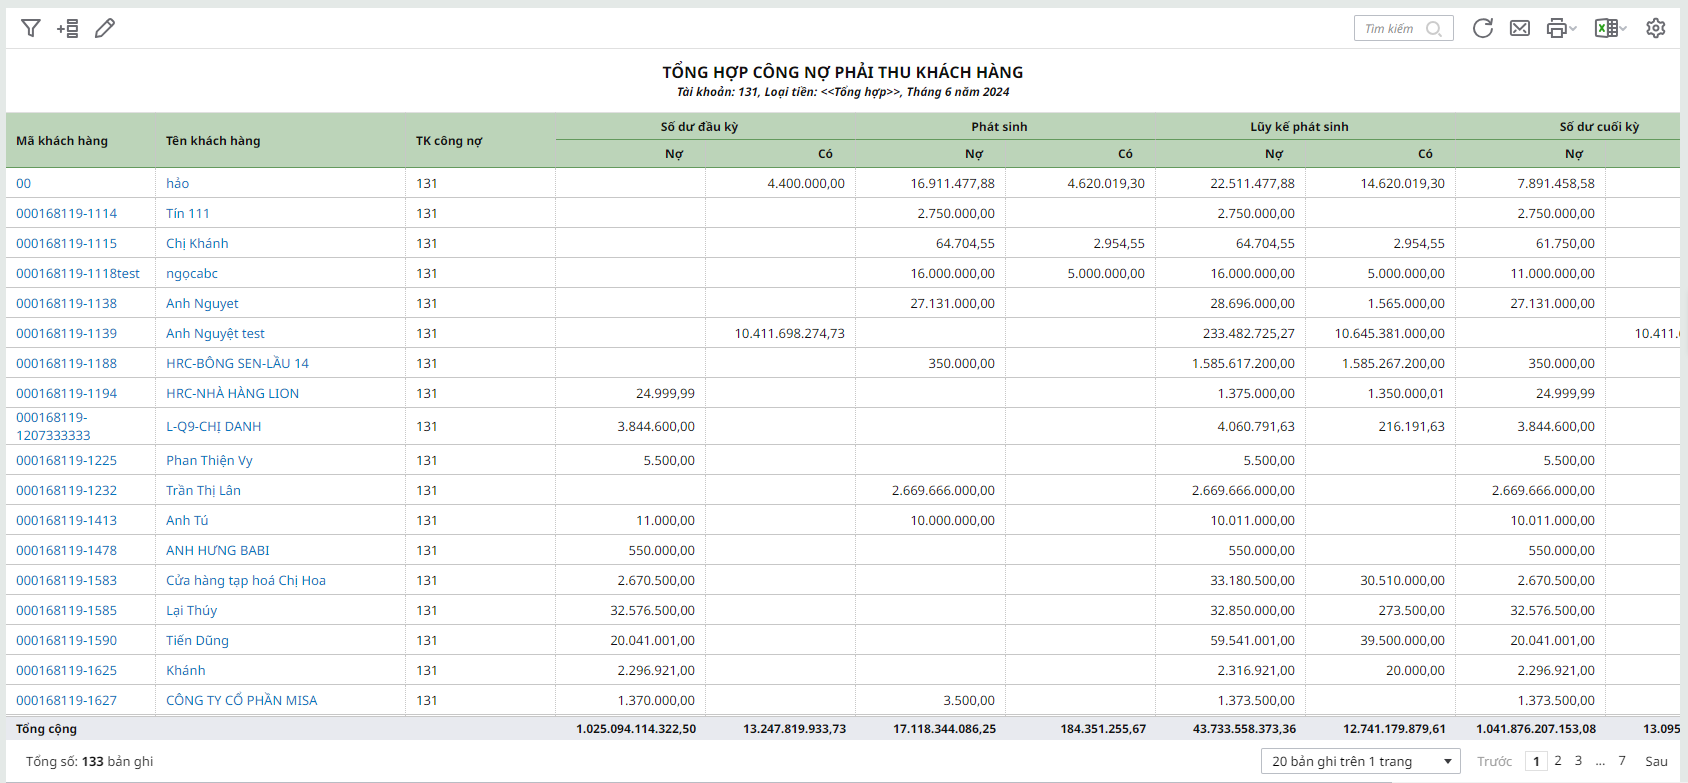The height and width of the screenshot is (783, 1688).
Task: Click Phát sinh column group header
Action: (999, 126)
